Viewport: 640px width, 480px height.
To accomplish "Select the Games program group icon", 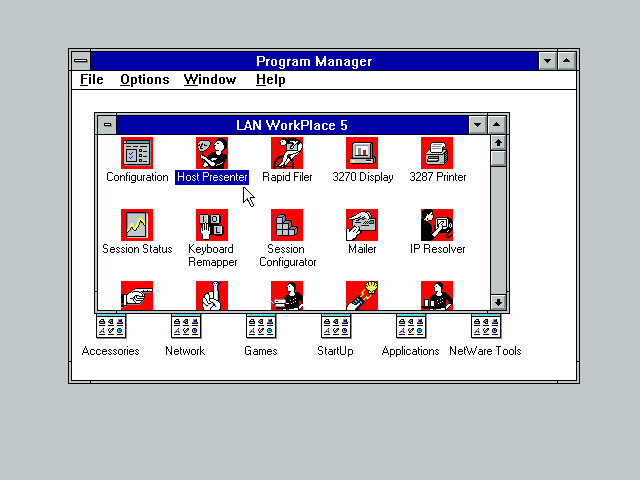I will [x=261, y=326].
